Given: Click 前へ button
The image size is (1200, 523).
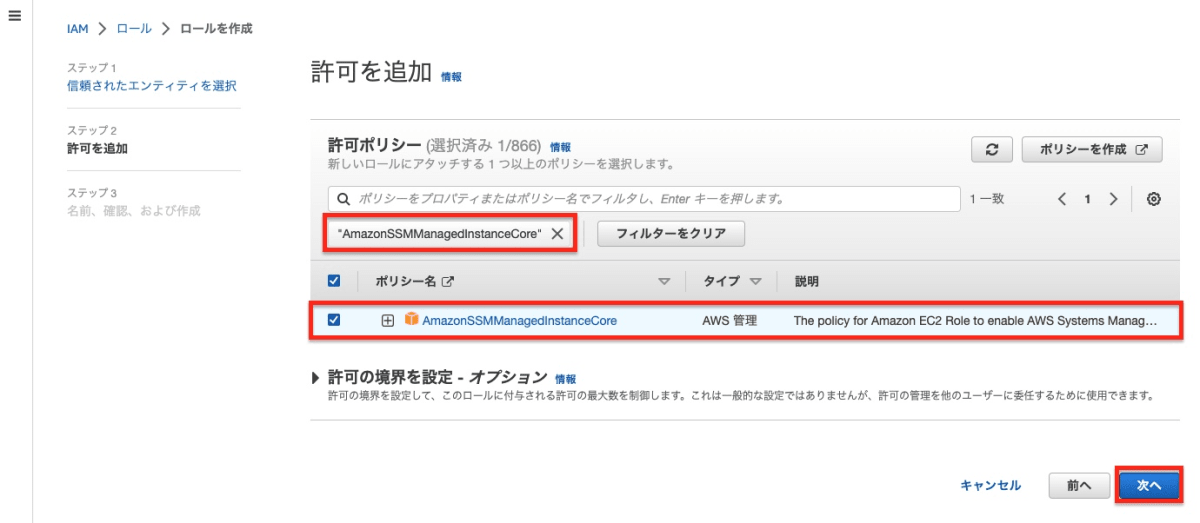Looking at the screenshot, I should pos(1078,485).
